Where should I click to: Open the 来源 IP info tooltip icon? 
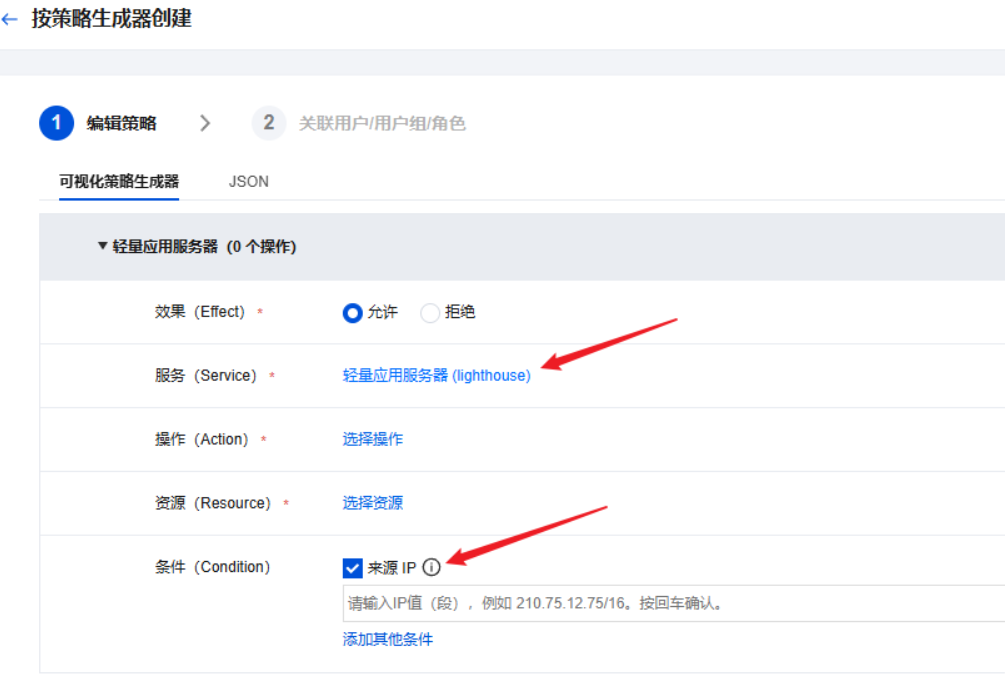(x=431, y=567)
